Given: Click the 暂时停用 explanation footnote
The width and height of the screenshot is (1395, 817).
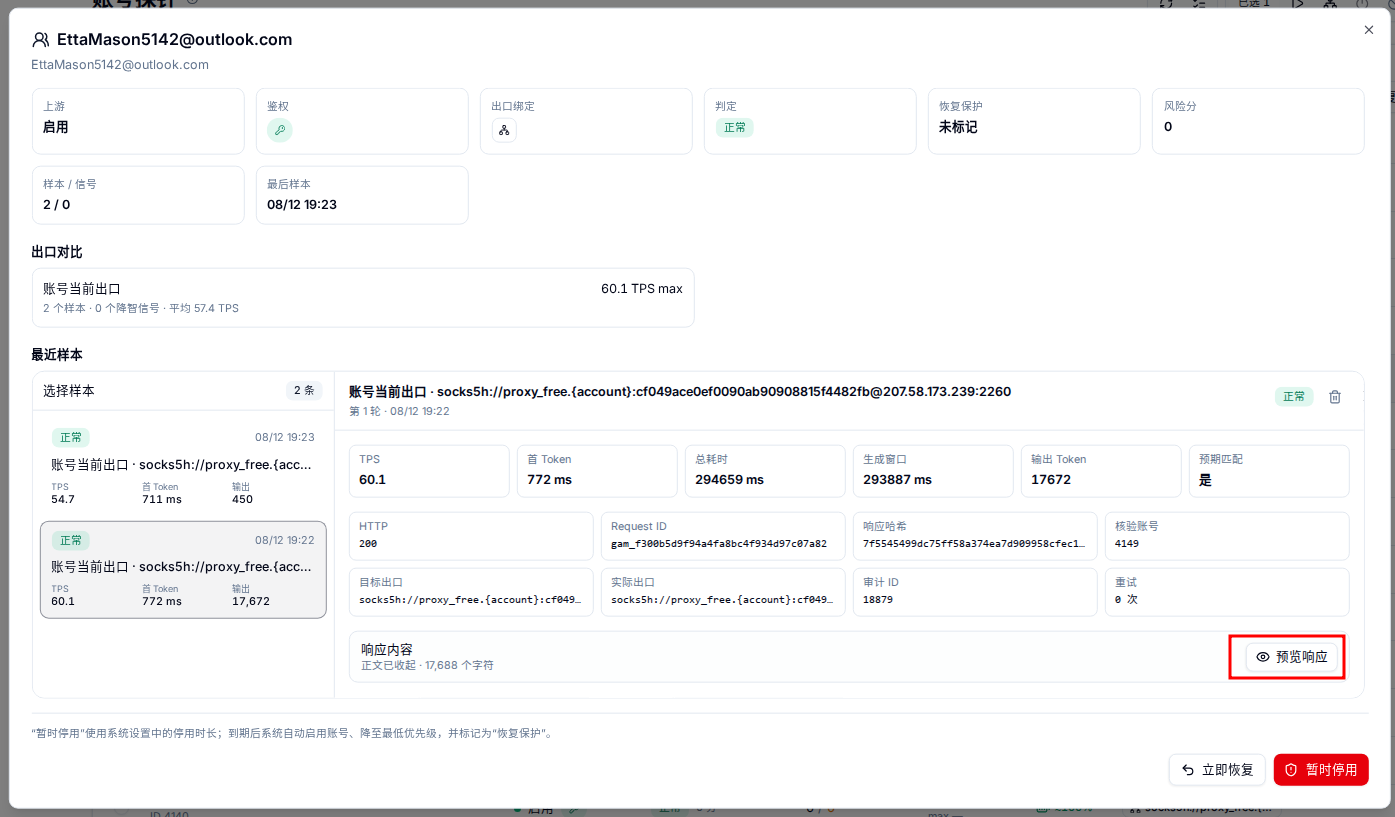Looking at the screenshot, I should click(292, 733).
